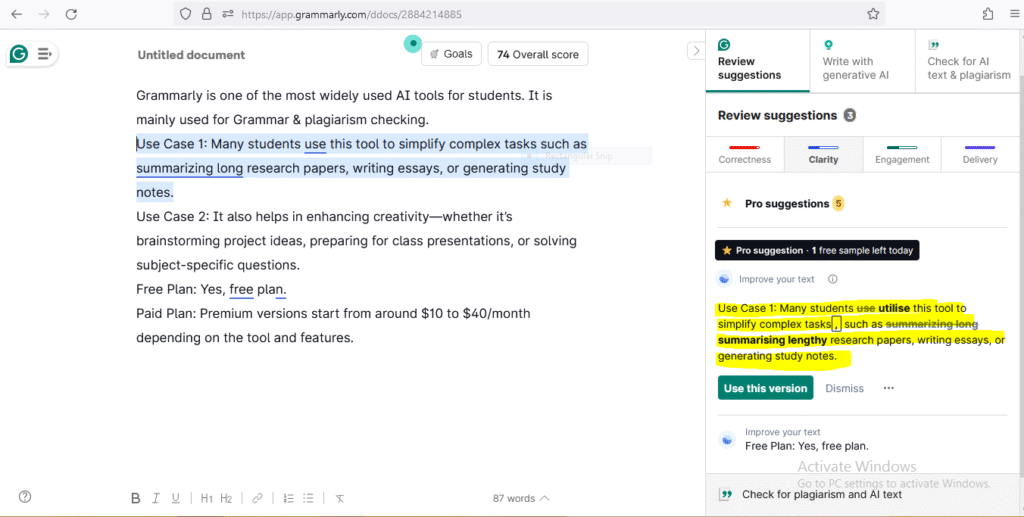Bookmark this page with star icon
Image resolution: width=1024 pixels, height=517 pixels.
coord(873,14)
